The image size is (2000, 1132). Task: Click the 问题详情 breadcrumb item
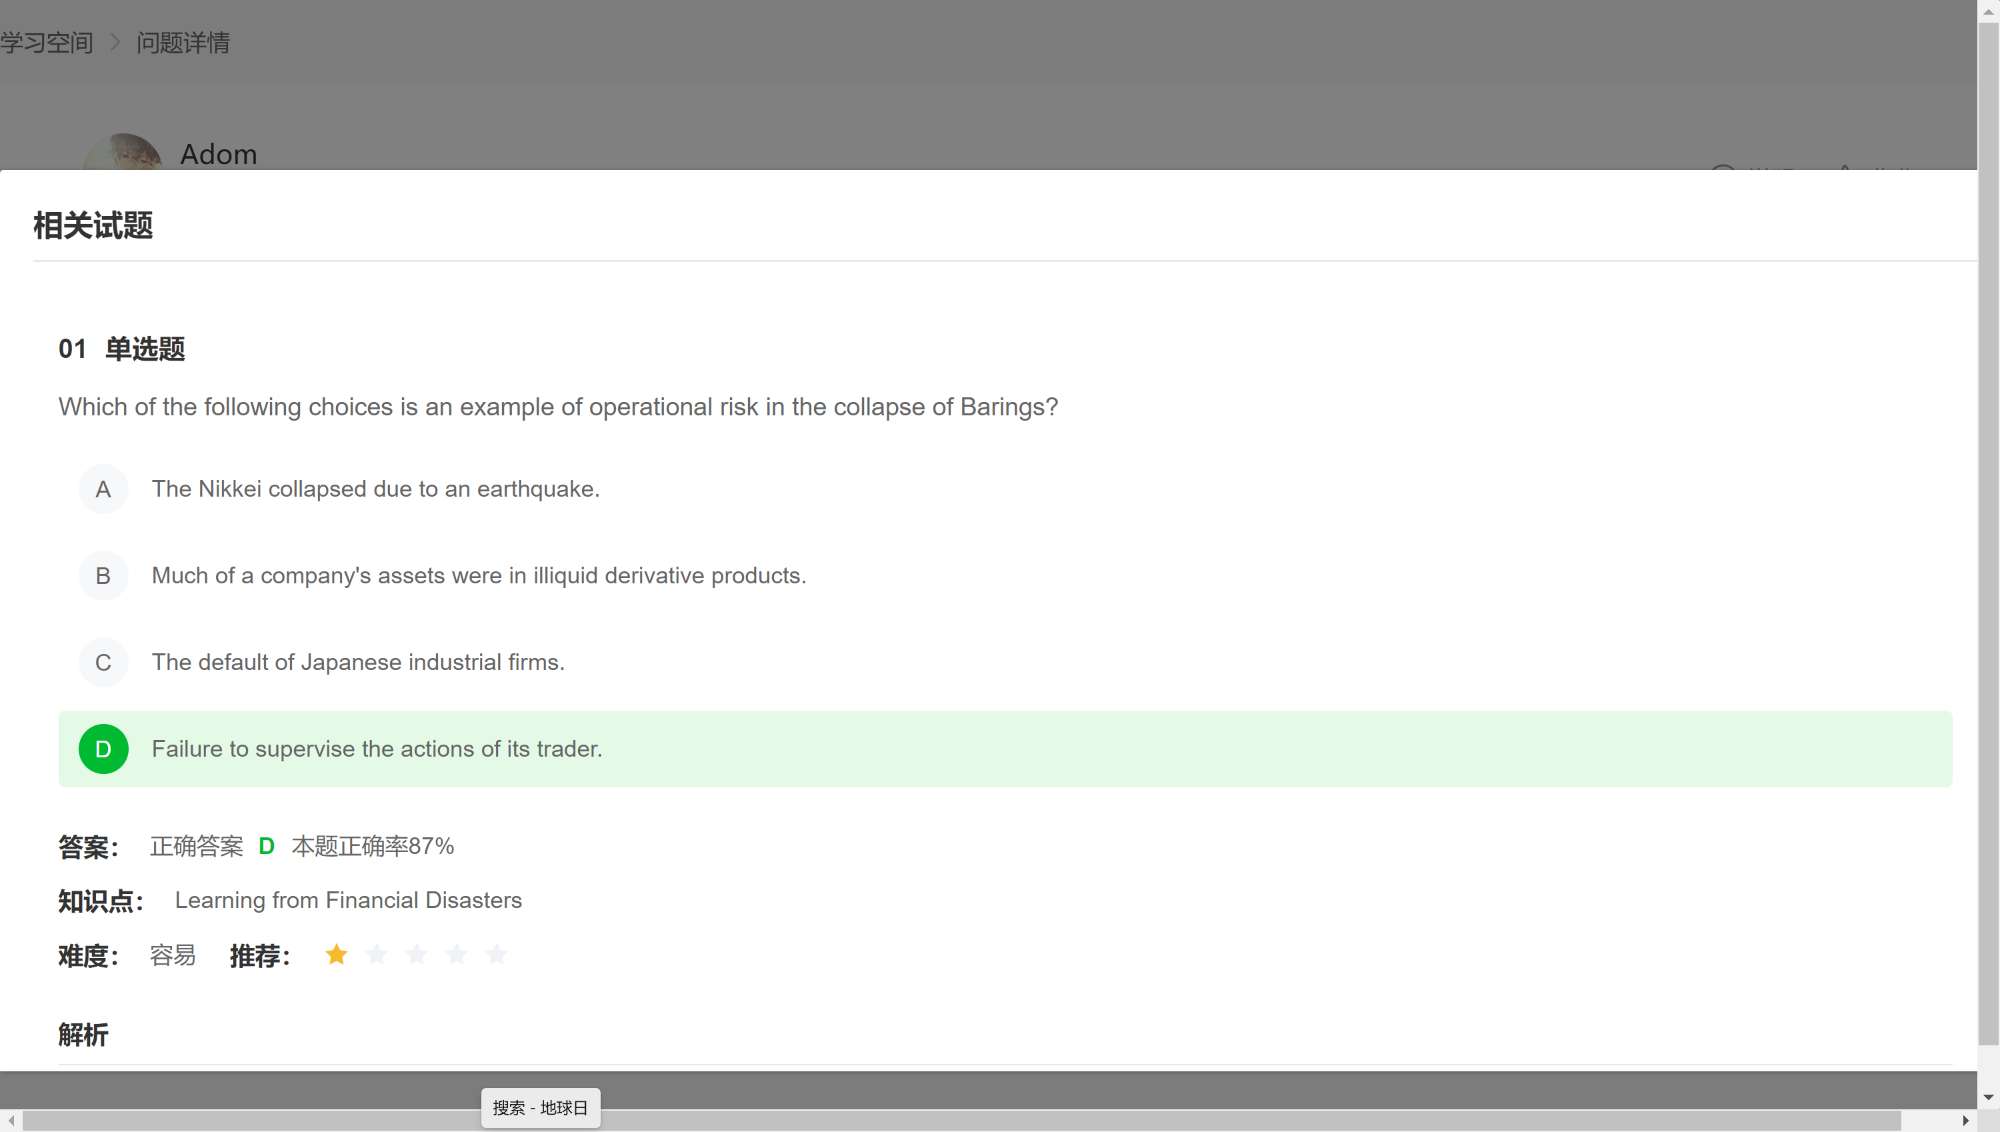pos(183,43)
